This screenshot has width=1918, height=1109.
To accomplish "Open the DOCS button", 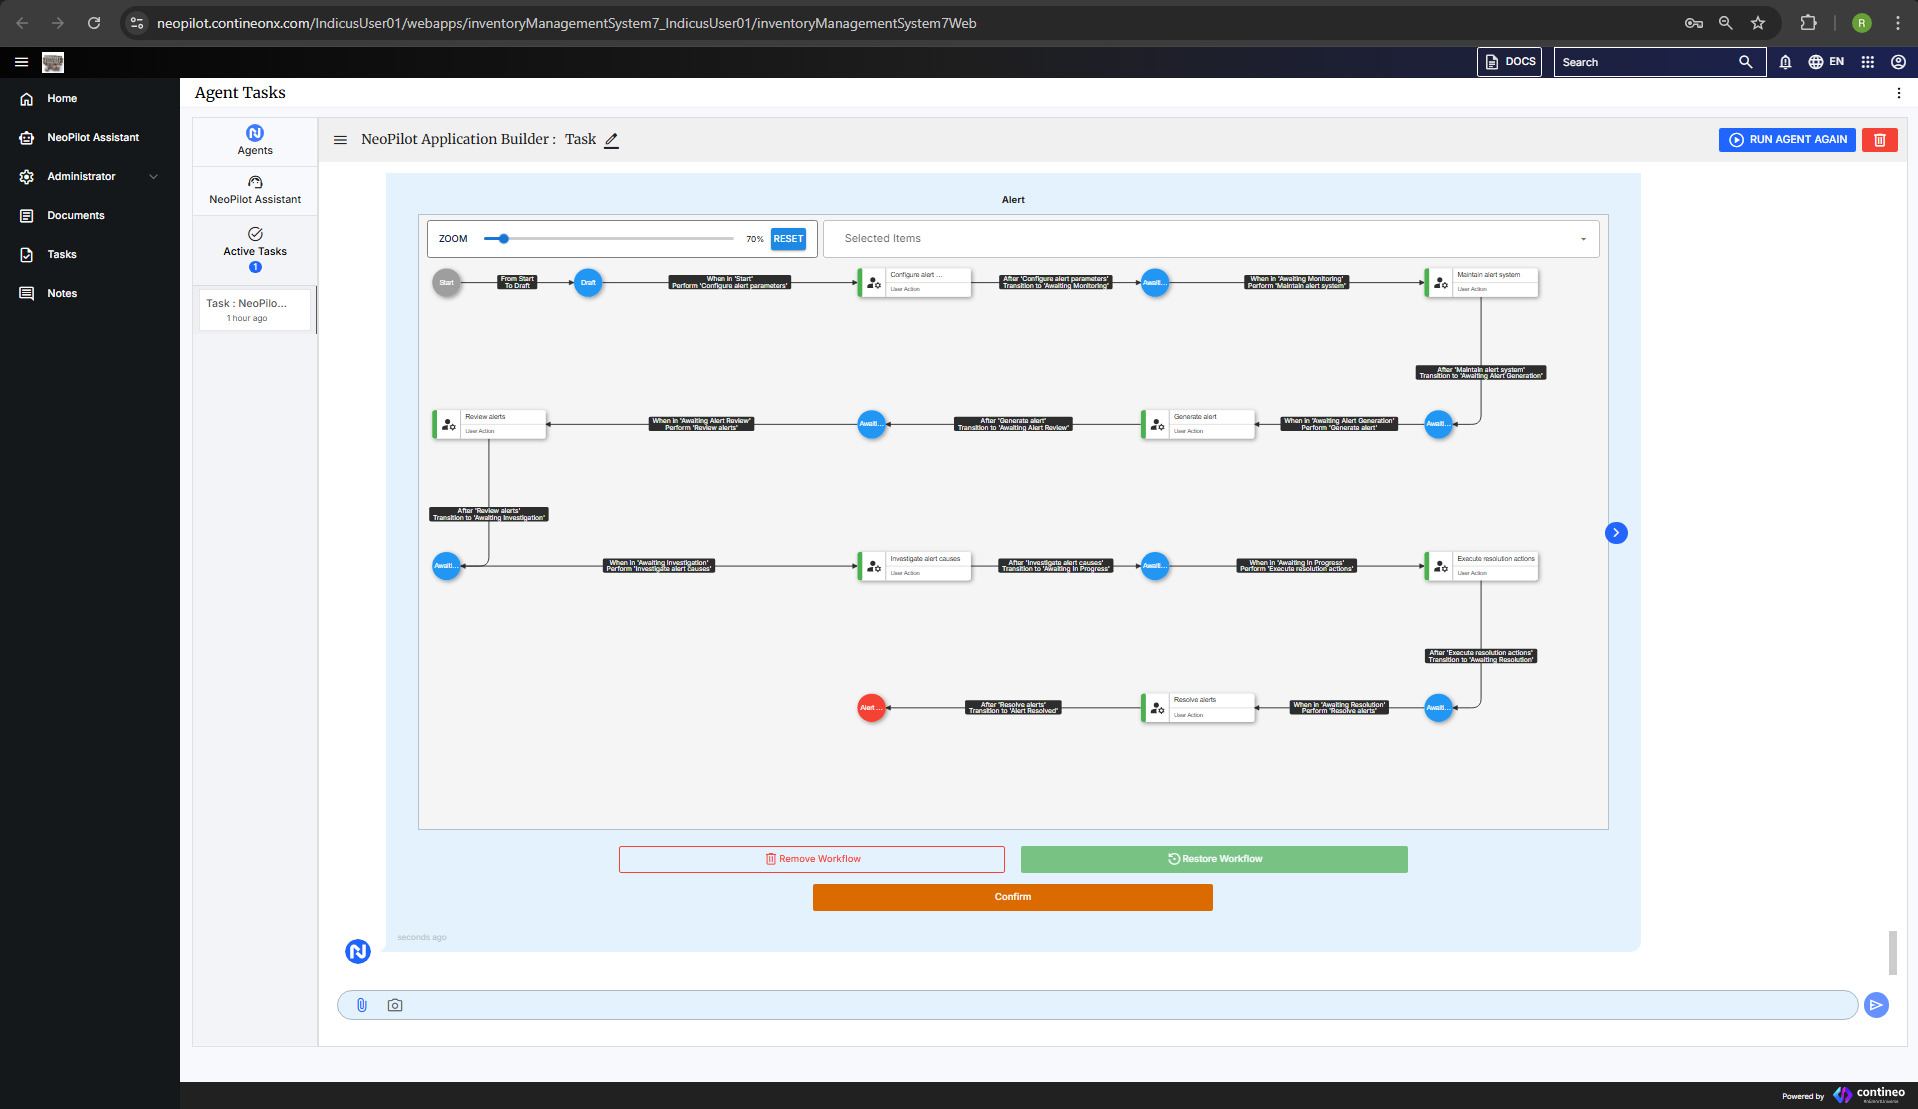I will point(1509,62).
